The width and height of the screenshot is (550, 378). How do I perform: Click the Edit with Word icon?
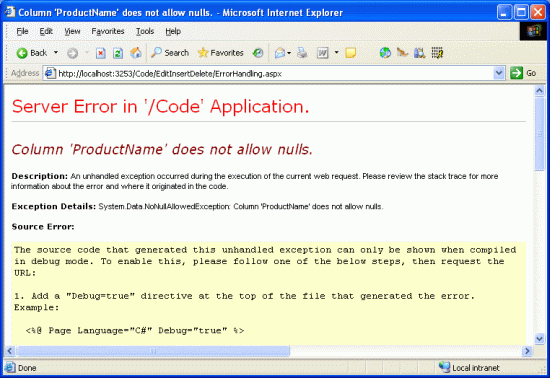tap(322, 53)
